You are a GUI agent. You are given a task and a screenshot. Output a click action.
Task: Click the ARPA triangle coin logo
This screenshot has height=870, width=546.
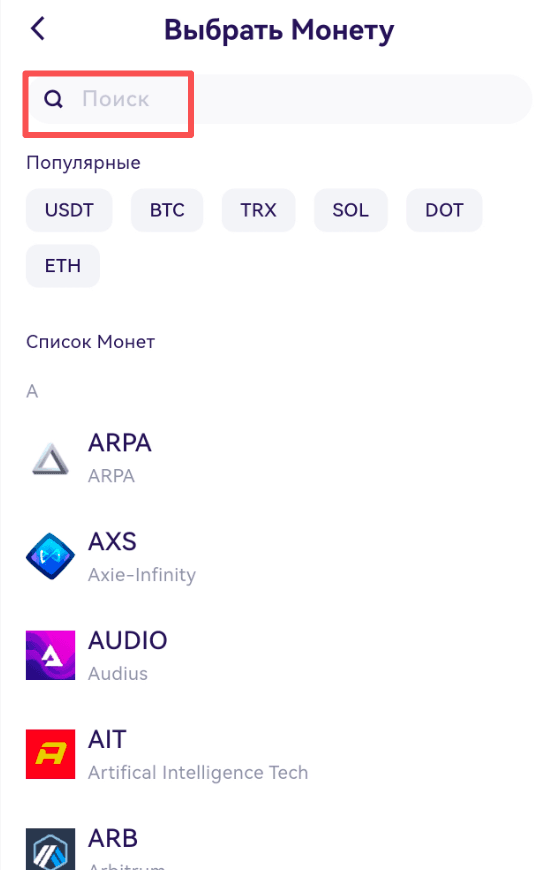(x=50, y=458)
